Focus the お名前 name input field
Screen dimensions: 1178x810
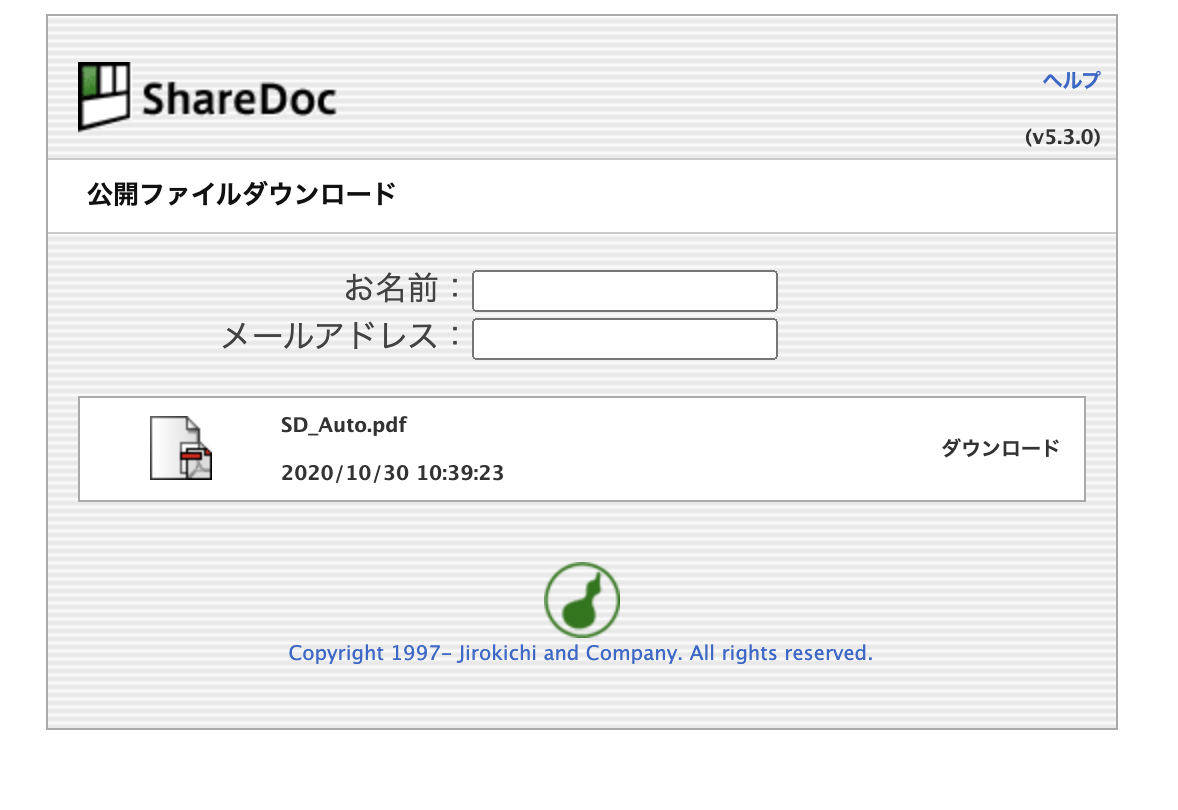tap(624, 291)
